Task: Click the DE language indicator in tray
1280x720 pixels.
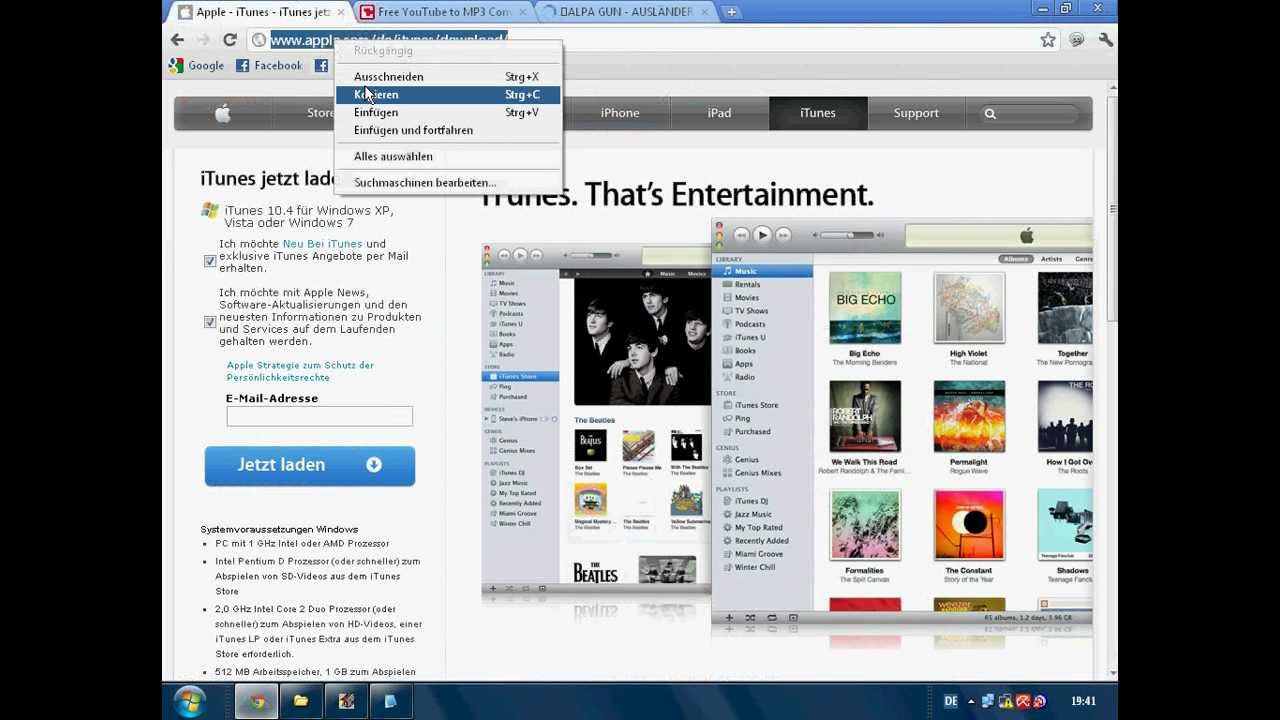Action: (951, 702)
